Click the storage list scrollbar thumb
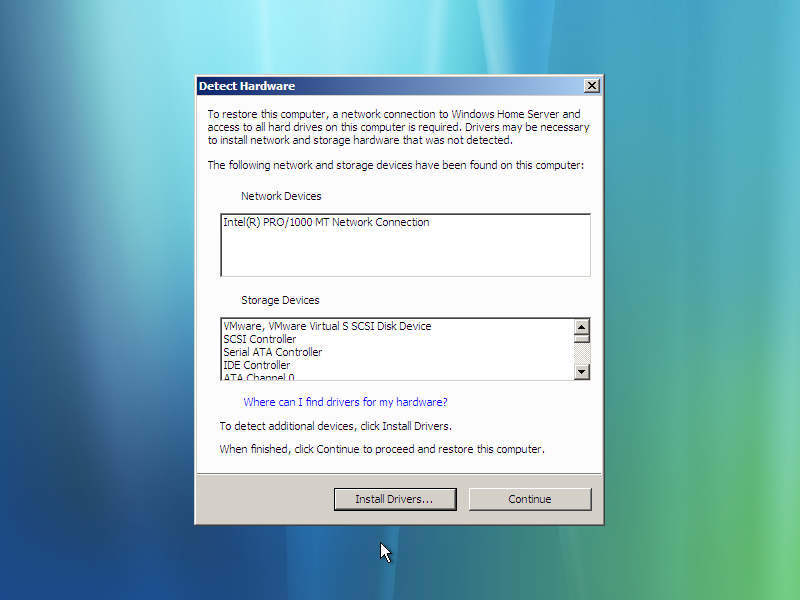This screenshot has width=800, height=600. tap(582, 338)
